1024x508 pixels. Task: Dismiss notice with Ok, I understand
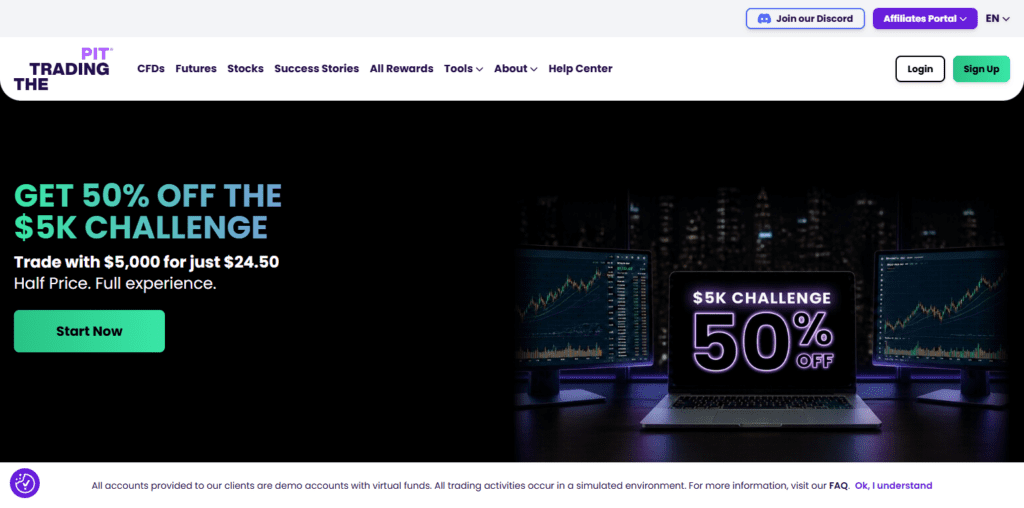tap(893, 486)
